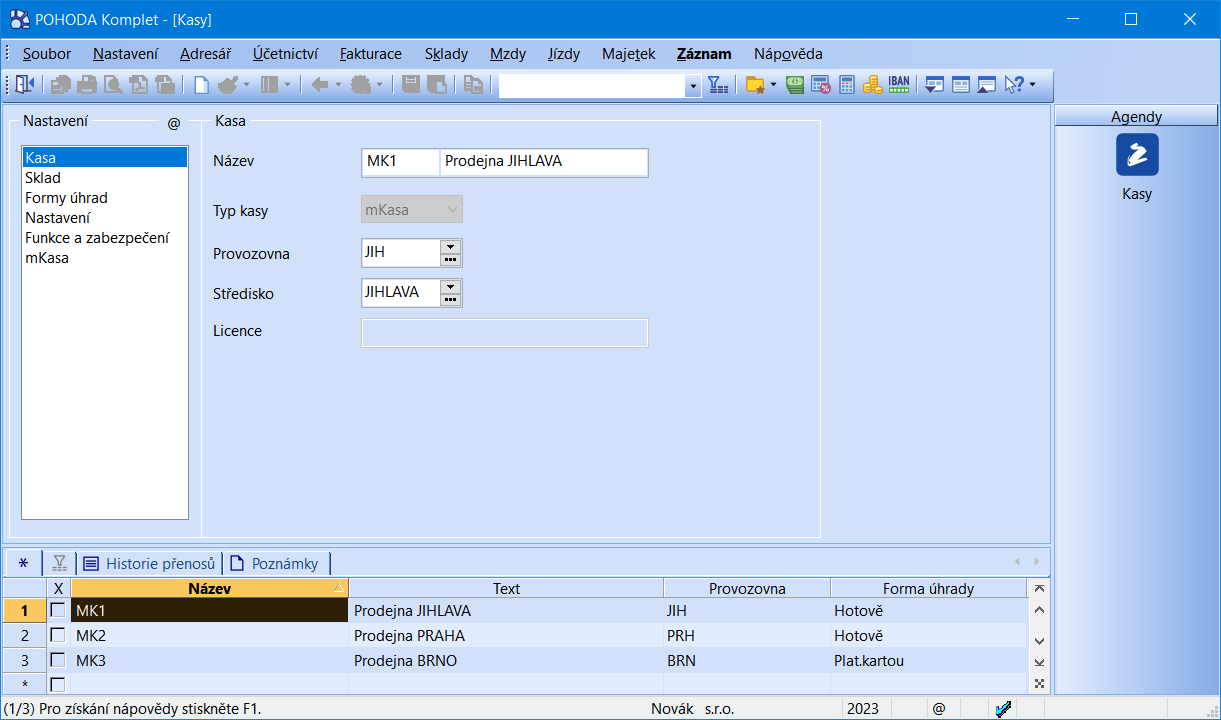Click the middle window panel layout icon
1221x720 pixels.
[x=960, y=85]
